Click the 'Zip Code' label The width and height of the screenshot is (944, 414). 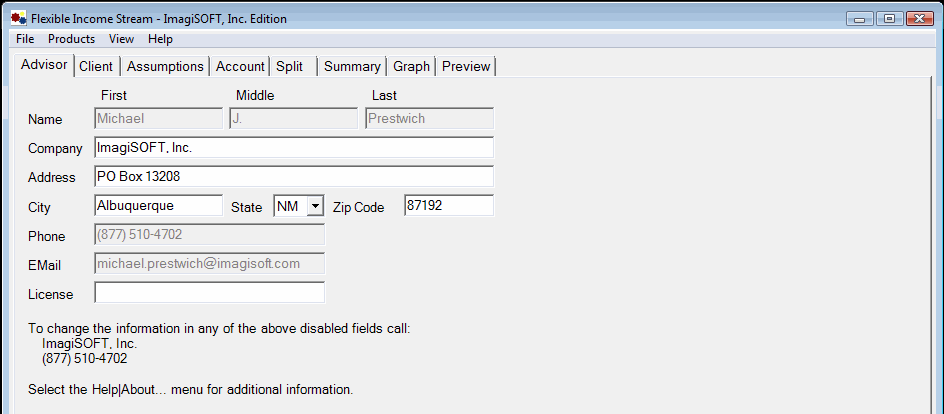358,208
